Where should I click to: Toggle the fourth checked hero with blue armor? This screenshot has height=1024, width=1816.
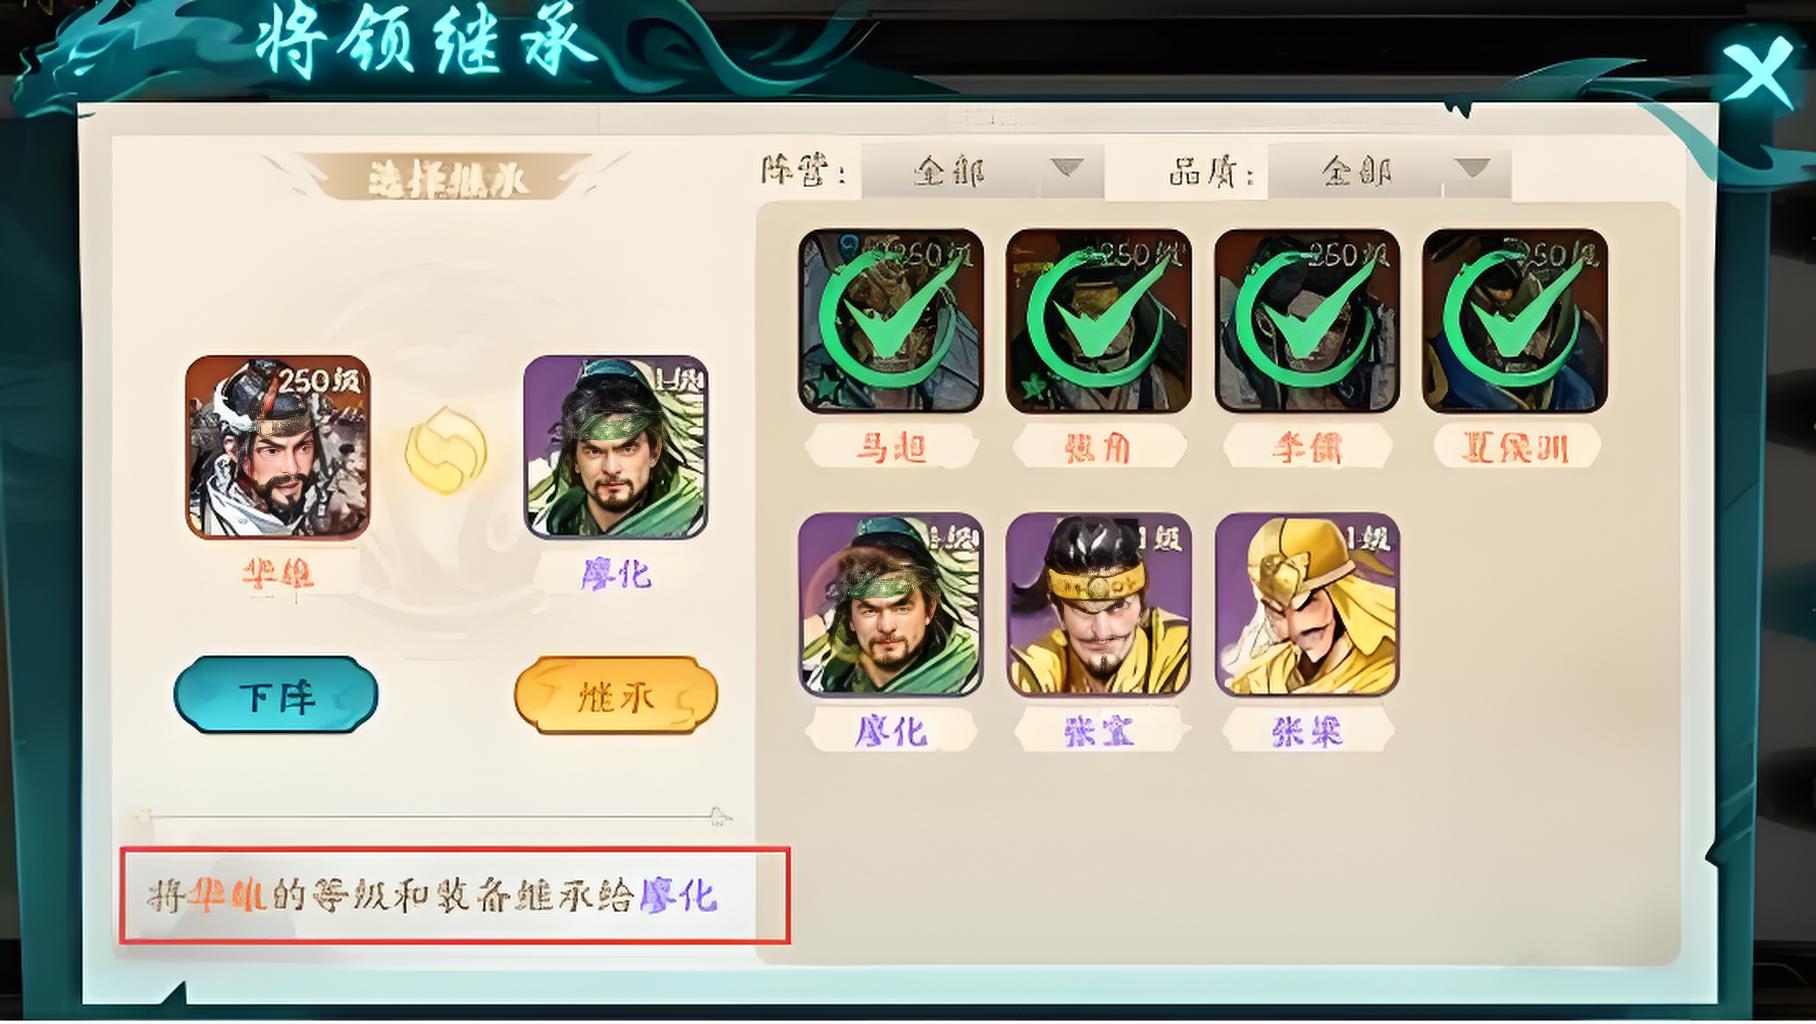1515,320
